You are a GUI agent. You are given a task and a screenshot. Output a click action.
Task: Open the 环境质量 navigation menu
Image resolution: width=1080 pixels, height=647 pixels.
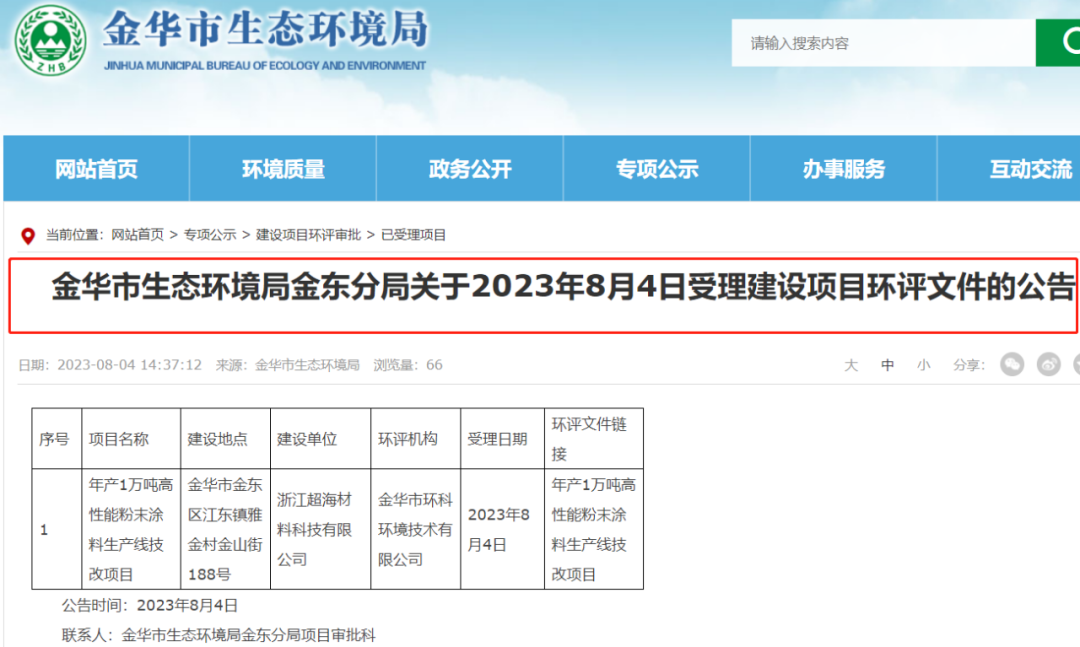[283, 170]
